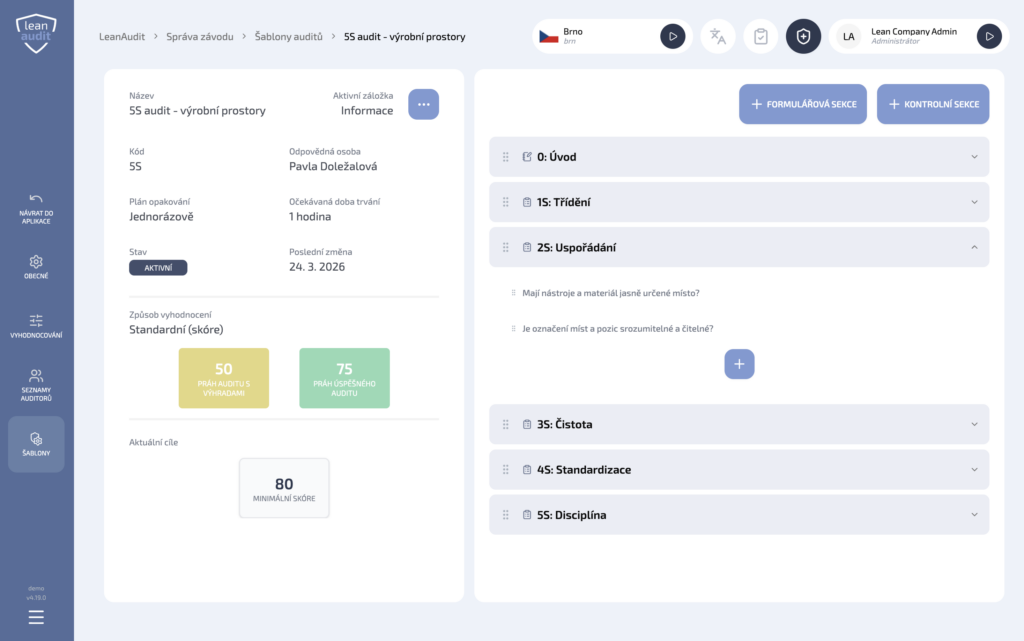Viewport: 1024px width, 641px height.
Task: Open the hamburger menu at bottom left
Action: point(36,617)
